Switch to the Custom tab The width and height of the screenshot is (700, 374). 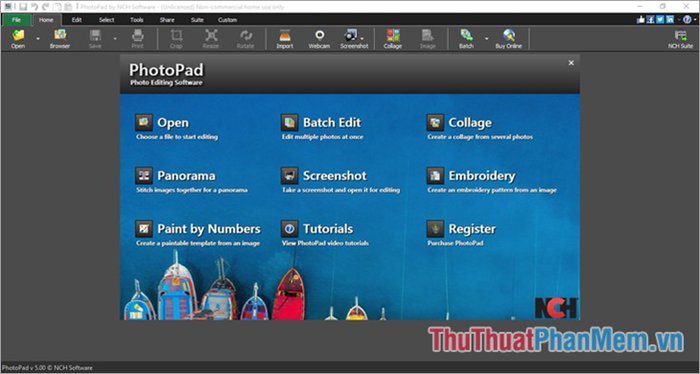click(227, 20)
